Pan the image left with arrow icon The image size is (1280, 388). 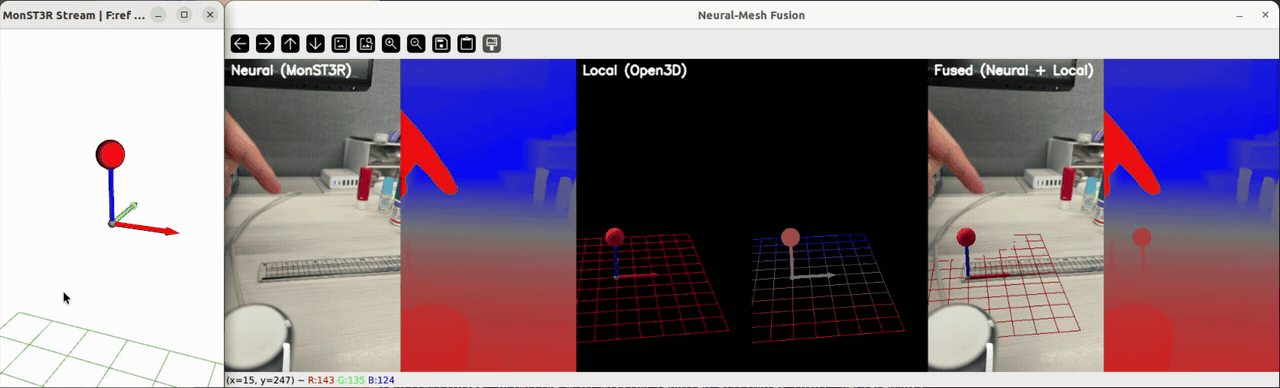point(240,43)
